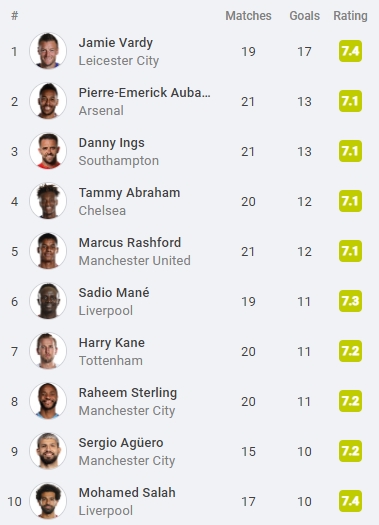Click Jamie Vardy's 7.4 rating badge
The image size is (379, 525).
click(x=350, y=51)
